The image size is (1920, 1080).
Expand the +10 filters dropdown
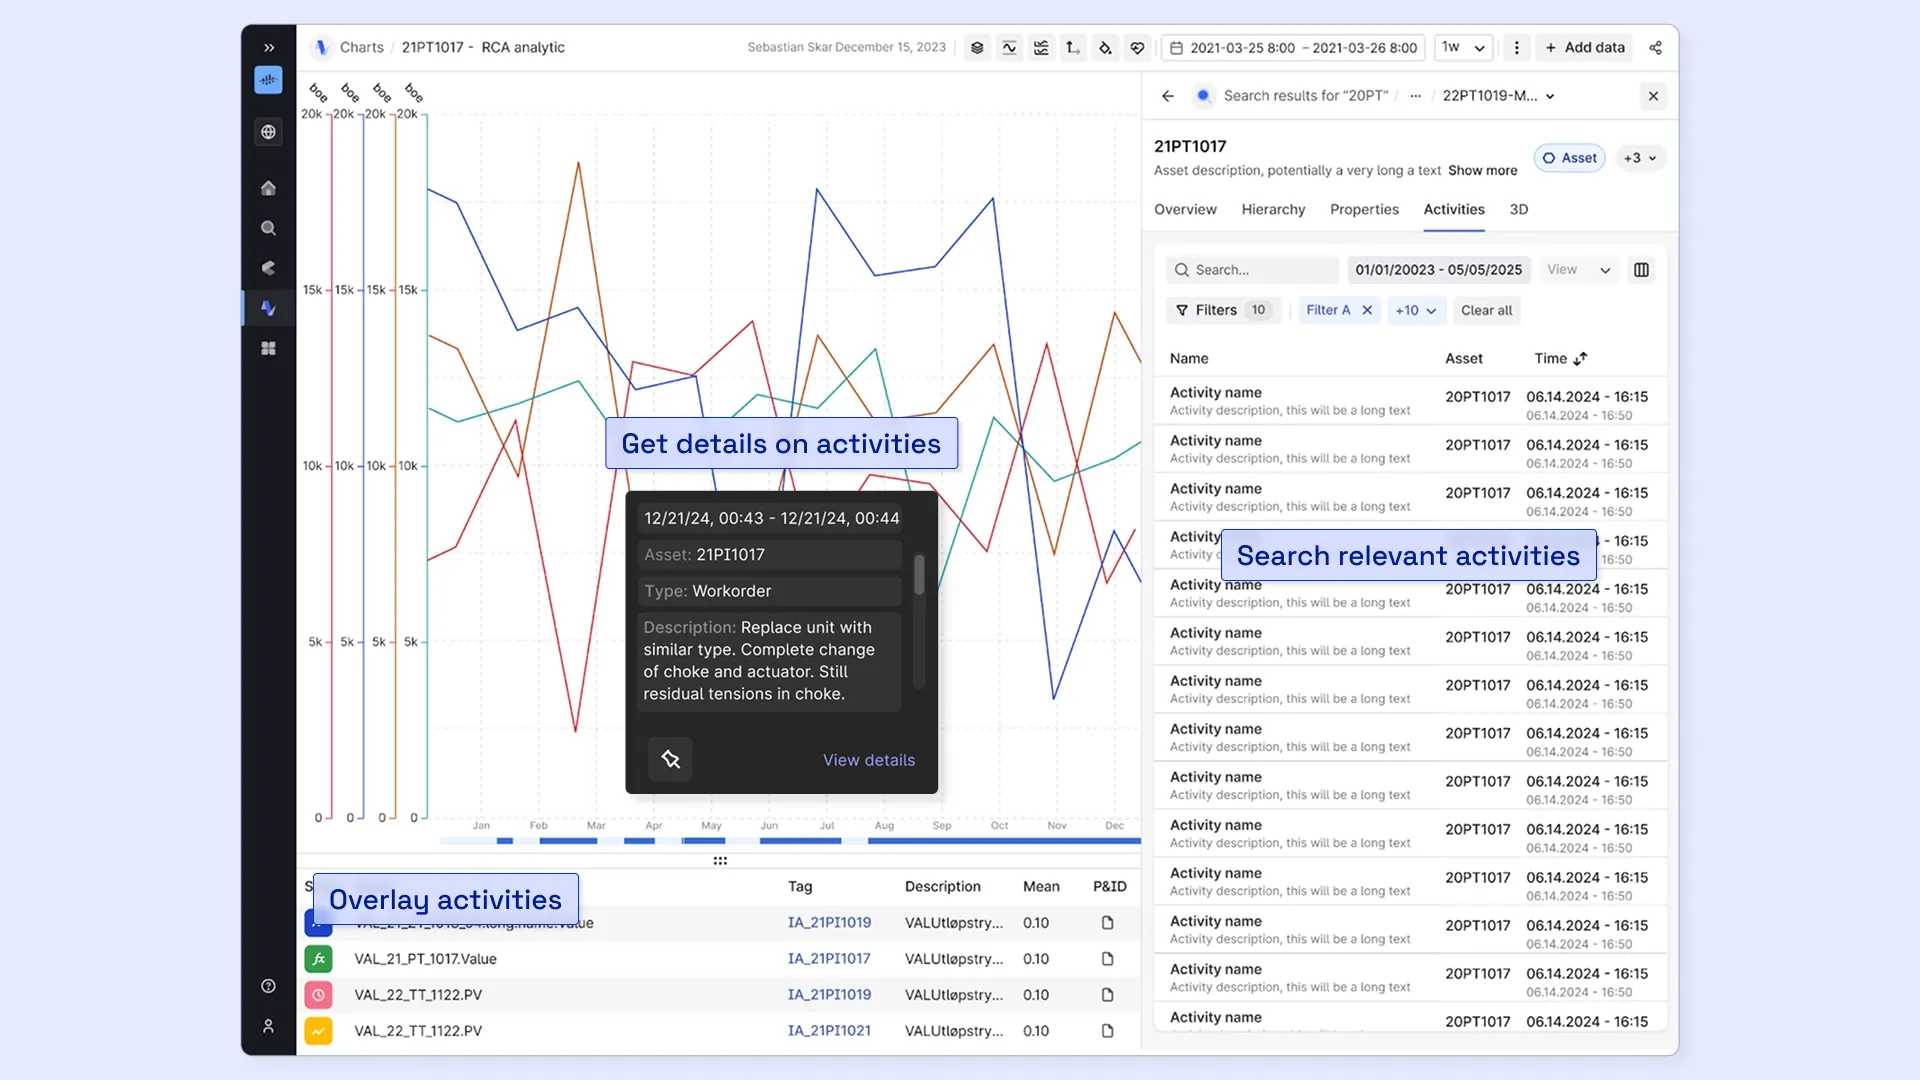point(1415,310)
